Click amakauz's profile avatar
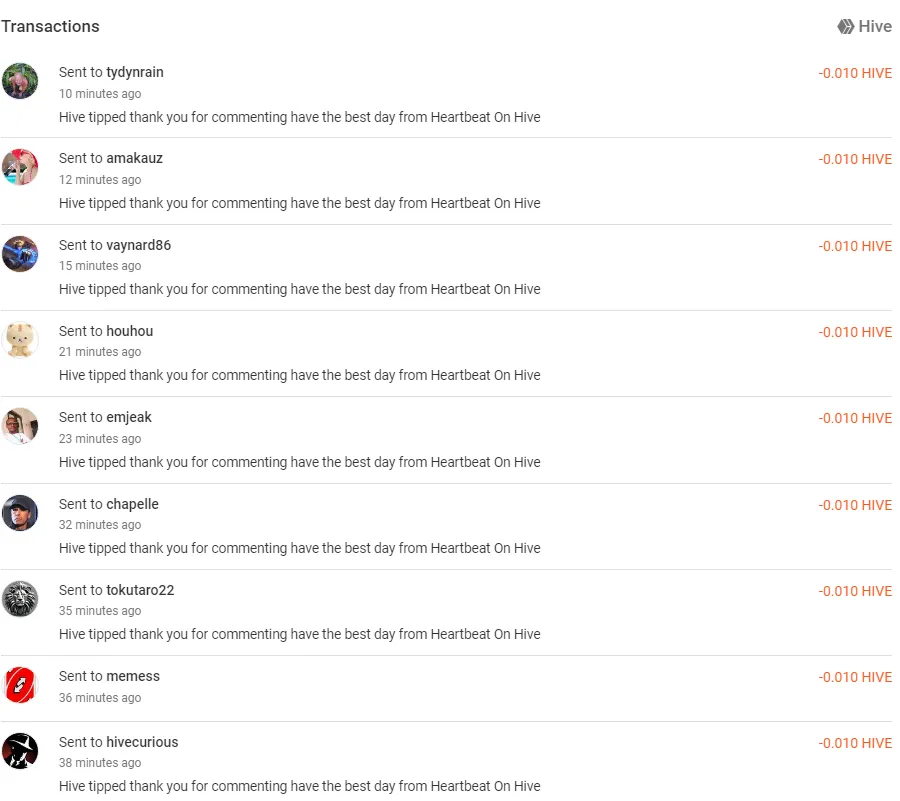The height and width of the screenshot is (801, 900). tap(20, 167)
